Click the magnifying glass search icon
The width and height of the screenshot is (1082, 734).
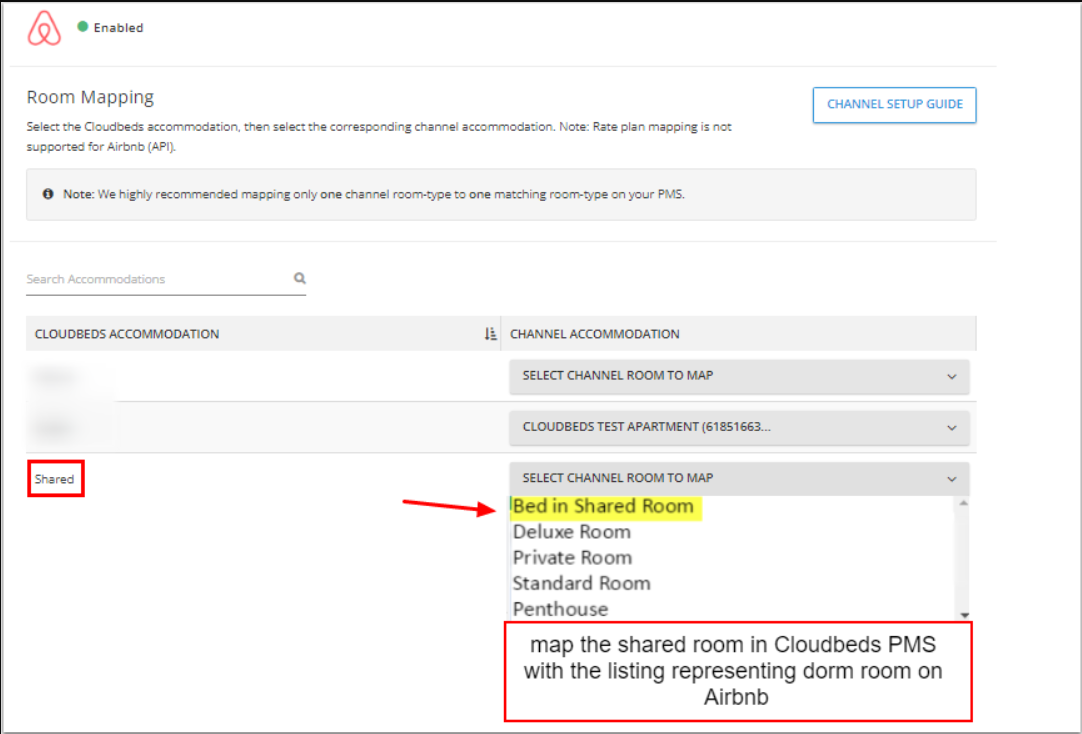299,279
